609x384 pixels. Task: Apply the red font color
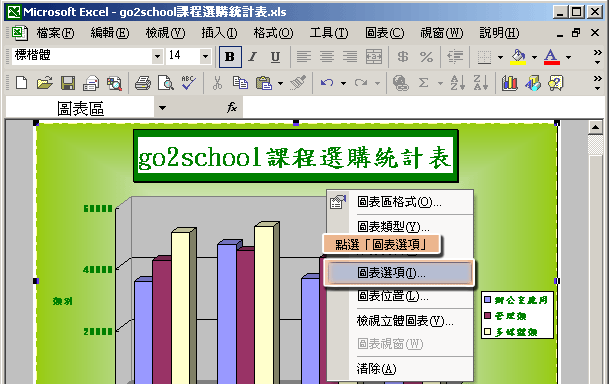[552, 57]
